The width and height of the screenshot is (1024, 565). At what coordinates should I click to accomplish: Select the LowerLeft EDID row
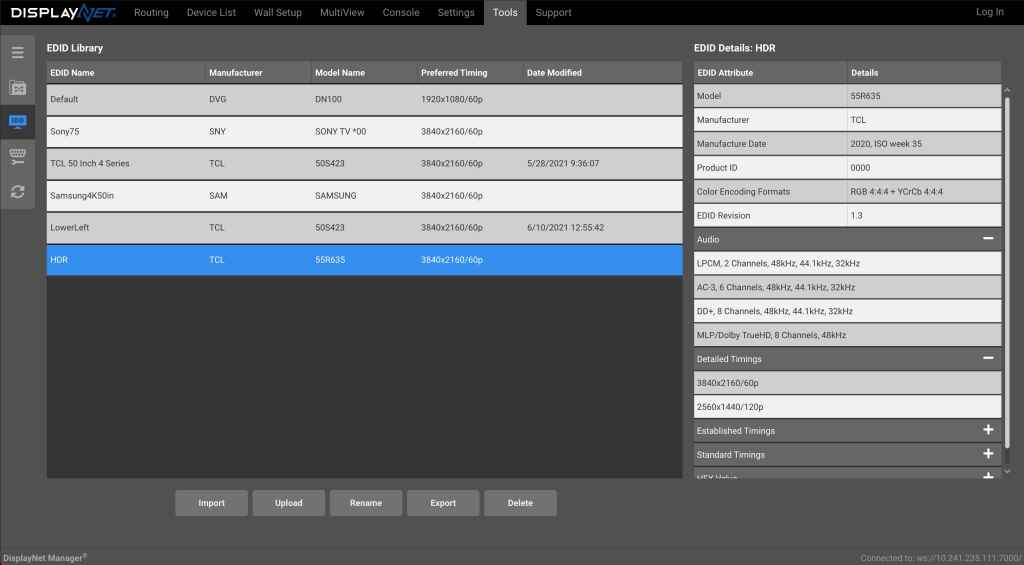[364, 227]
